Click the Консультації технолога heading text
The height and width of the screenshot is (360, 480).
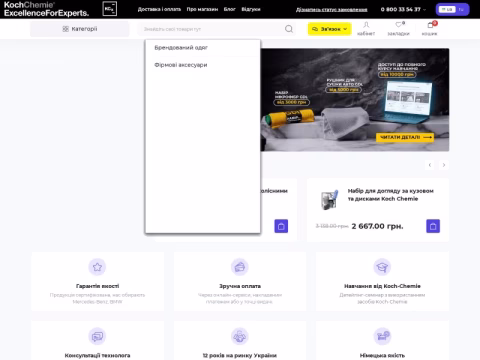97,355
